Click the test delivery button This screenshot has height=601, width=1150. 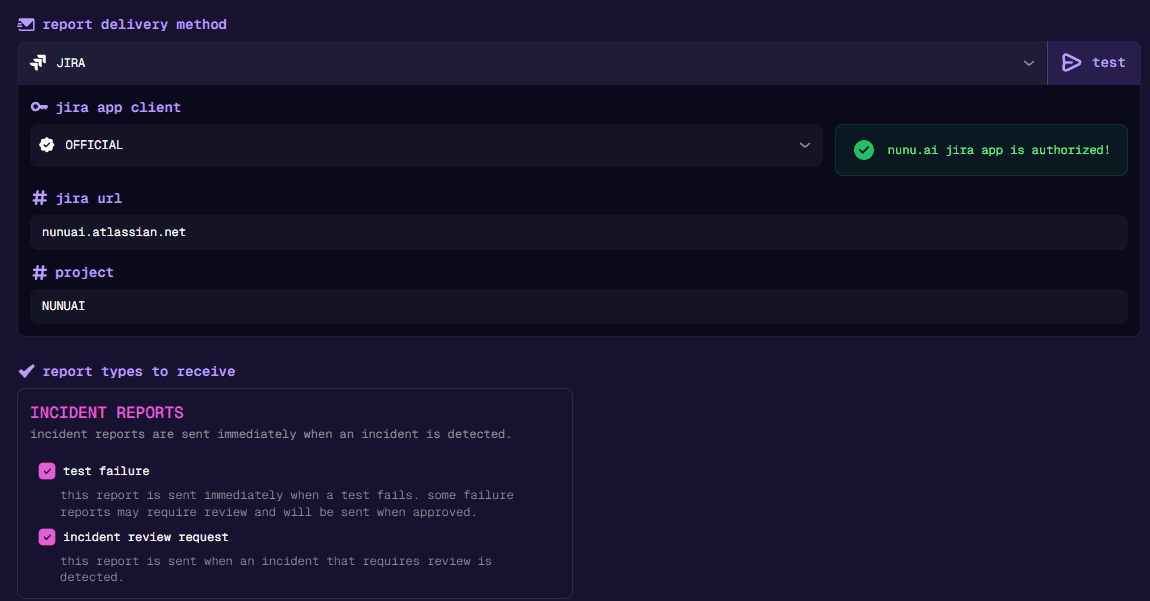(1094, 63)
